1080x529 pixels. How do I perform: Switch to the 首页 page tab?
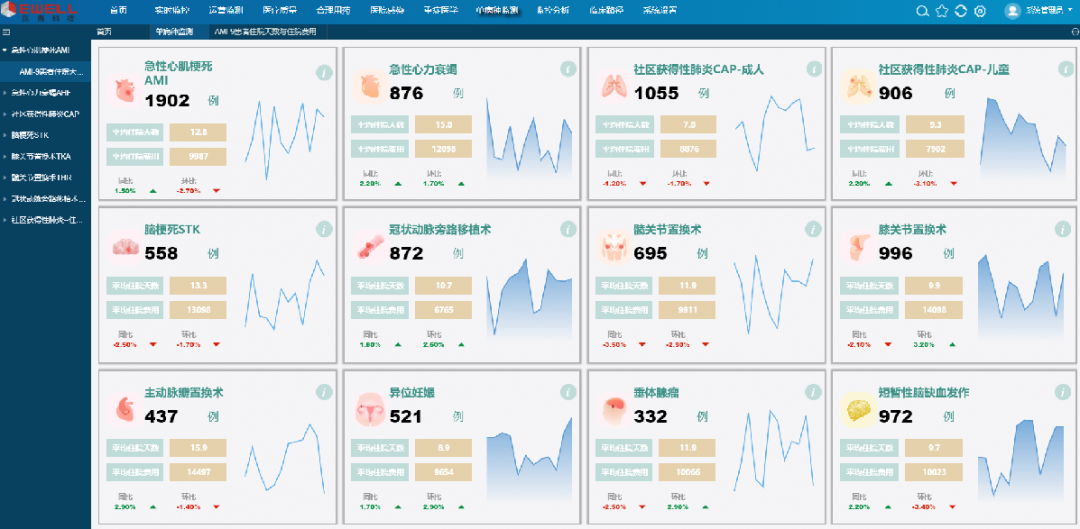(x=103, y=32)
